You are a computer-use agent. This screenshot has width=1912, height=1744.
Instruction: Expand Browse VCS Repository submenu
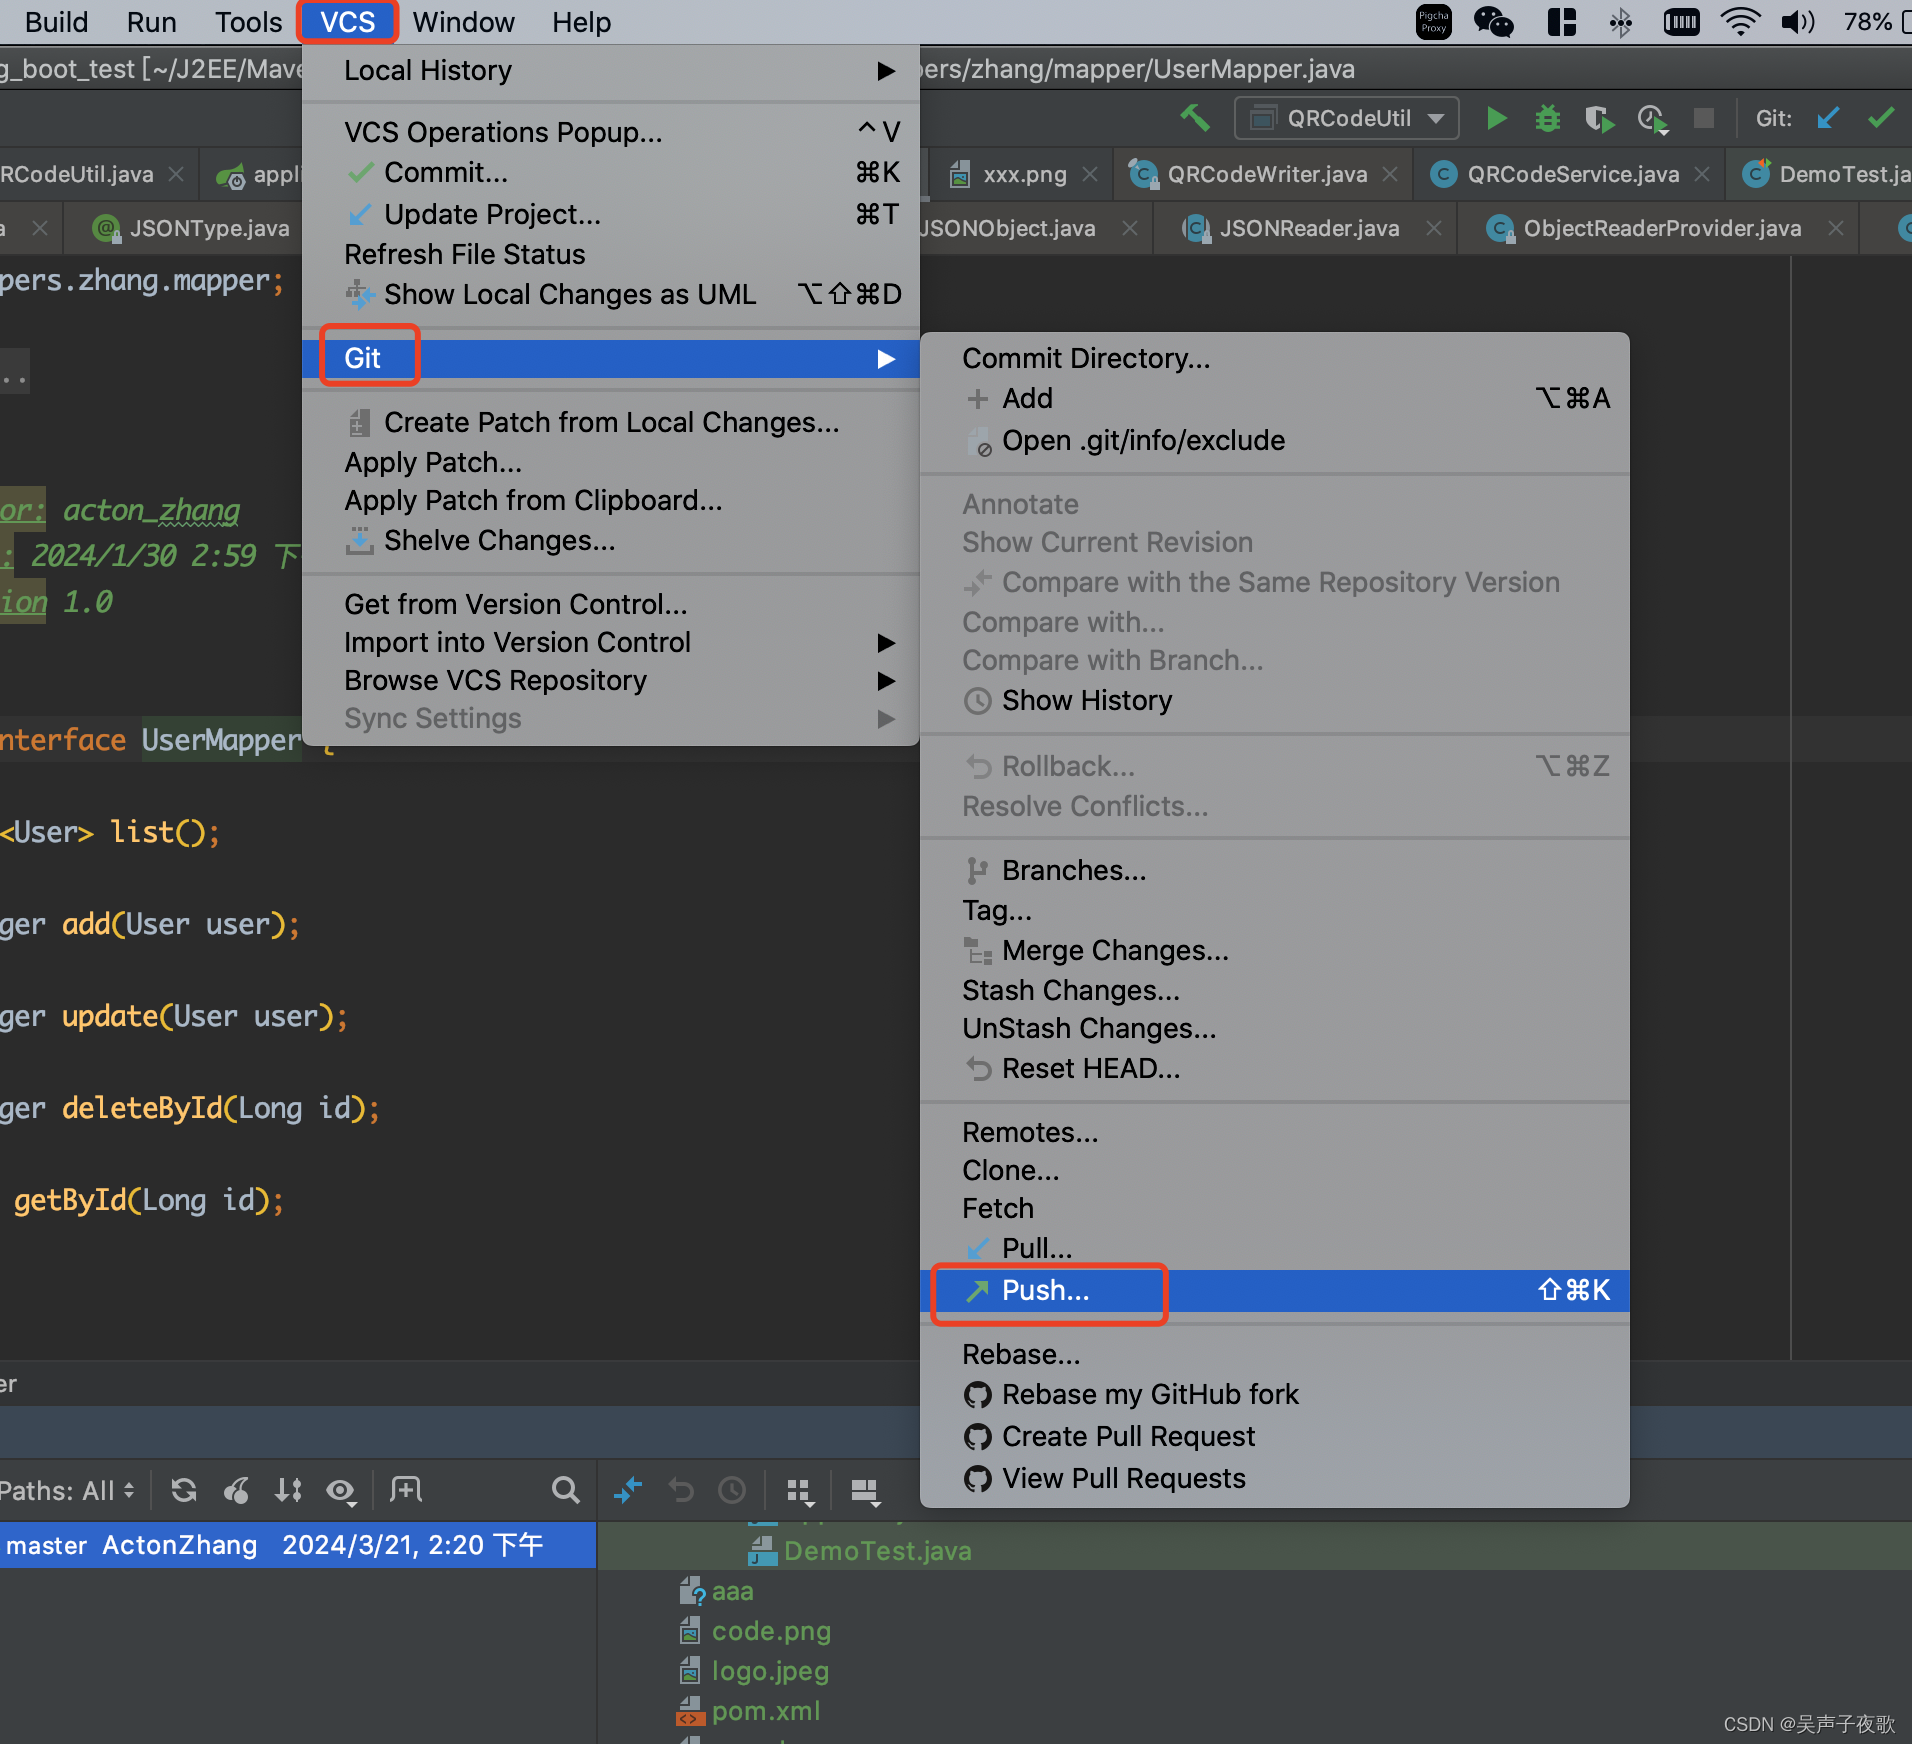[610, 680]
